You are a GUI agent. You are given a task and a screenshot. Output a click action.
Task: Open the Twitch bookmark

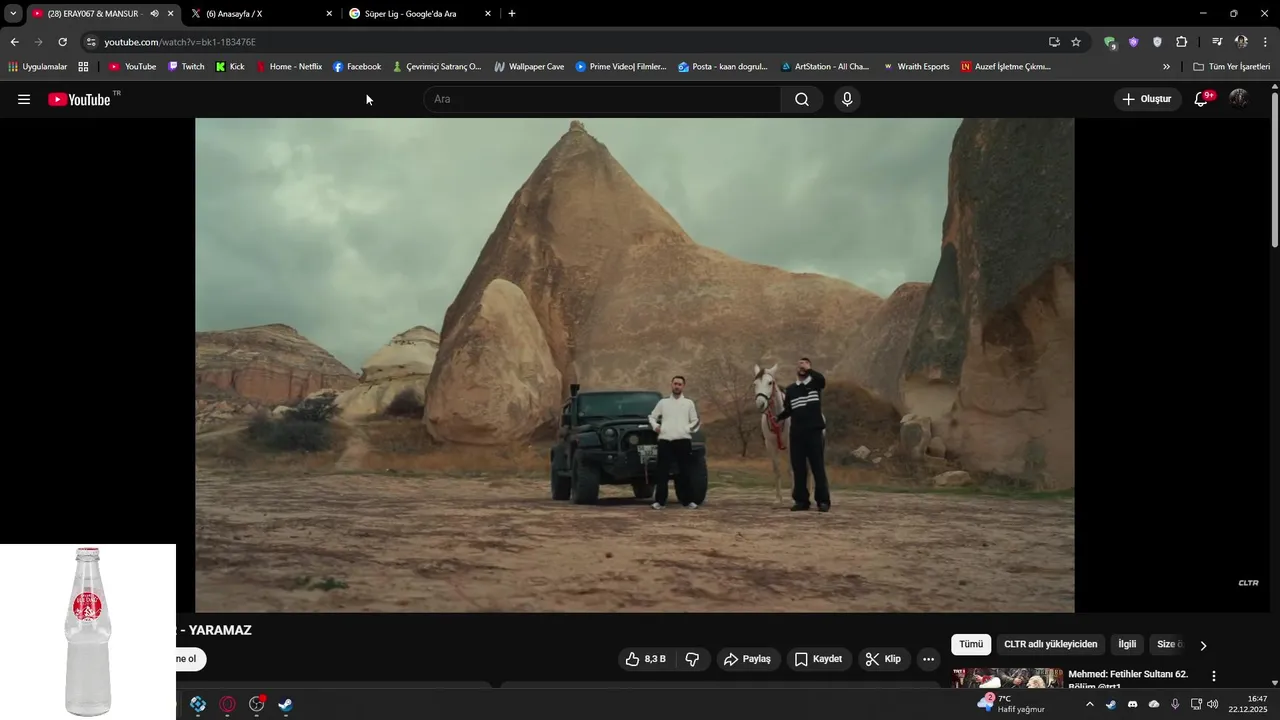pyautogui.click(x=186, y=67)
